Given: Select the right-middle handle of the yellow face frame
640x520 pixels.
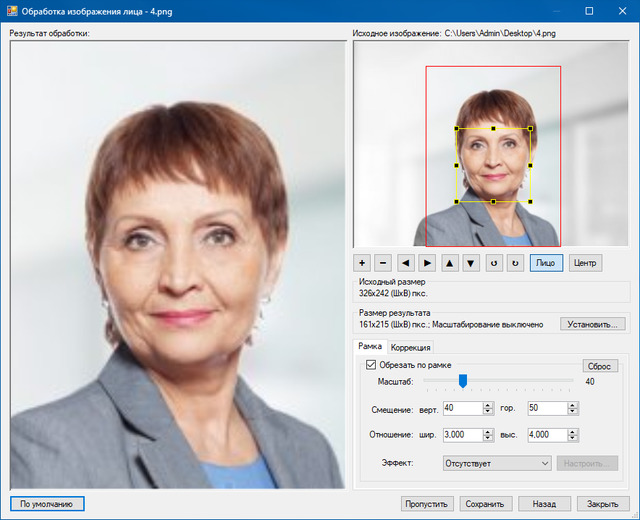Looking at the screenshot, I should (530, 165).
